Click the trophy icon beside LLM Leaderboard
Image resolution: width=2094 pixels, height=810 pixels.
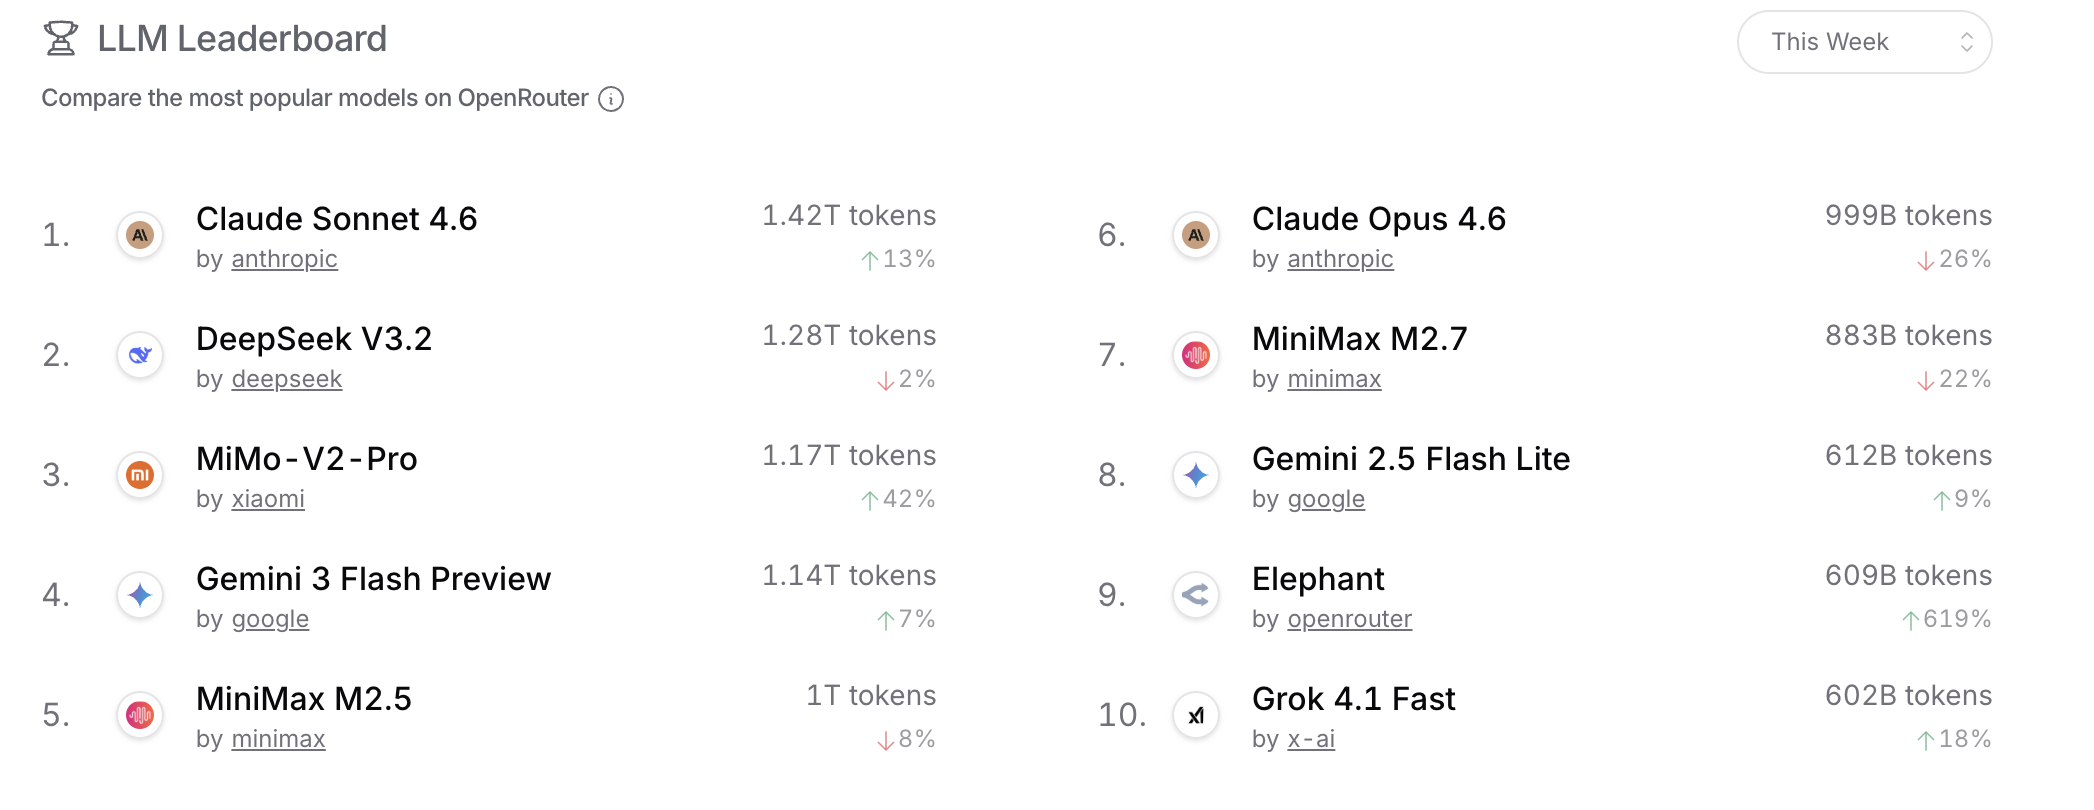61,39
